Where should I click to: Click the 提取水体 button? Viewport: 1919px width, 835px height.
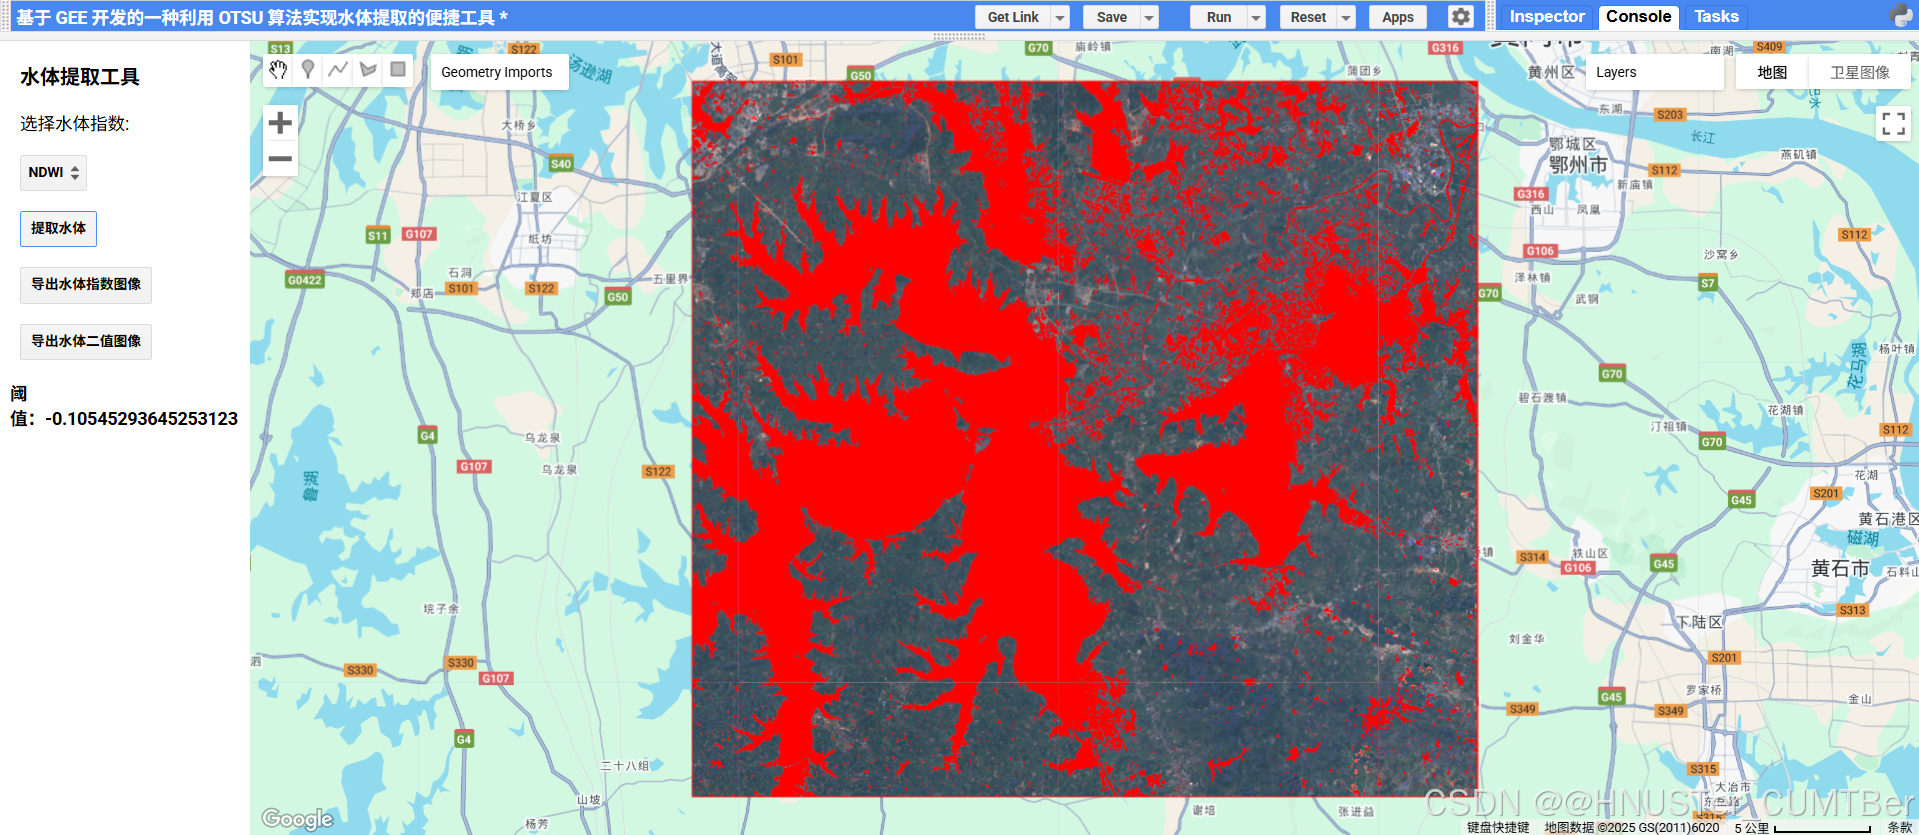tap(58, 229)
